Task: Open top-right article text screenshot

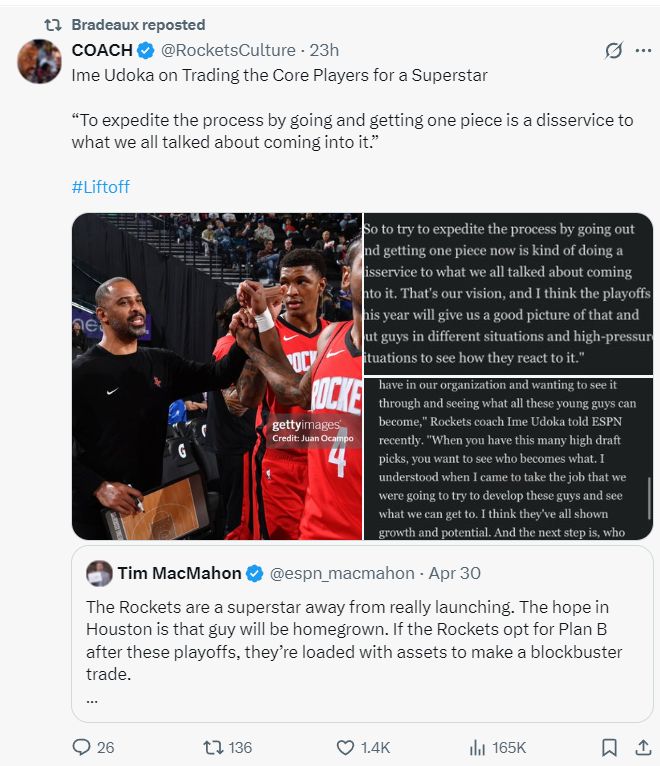Action: point(508,294)
